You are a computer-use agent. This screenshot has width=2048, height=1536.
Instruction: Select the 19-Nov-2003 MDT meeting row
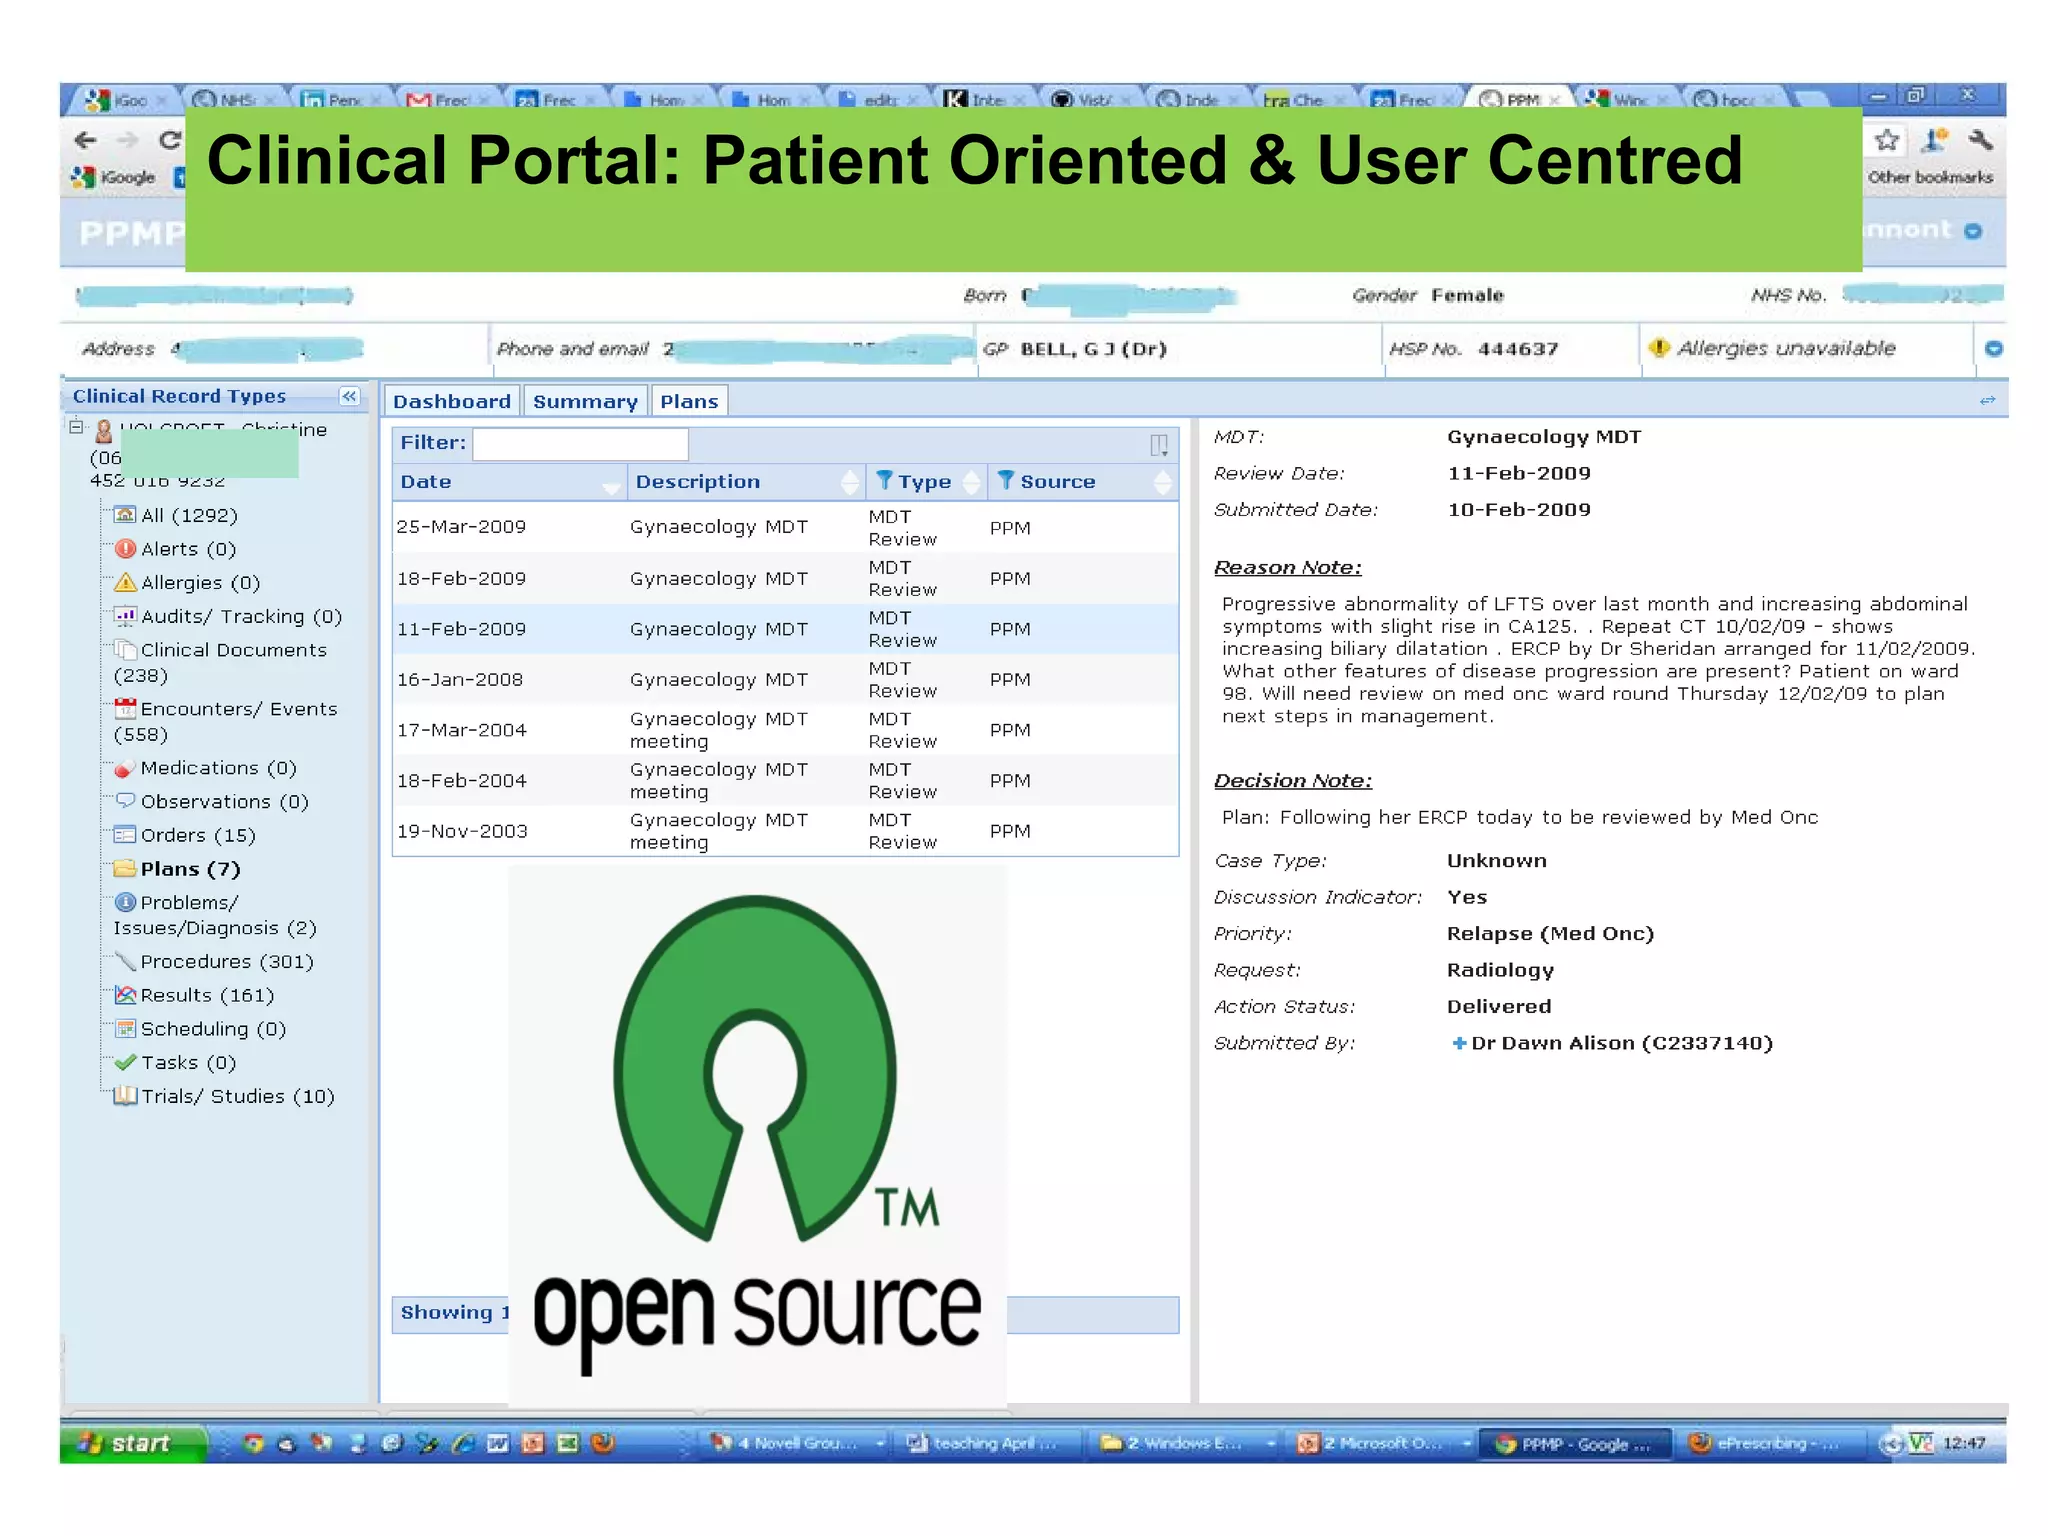pyautogui.click(x=785, y=831)
